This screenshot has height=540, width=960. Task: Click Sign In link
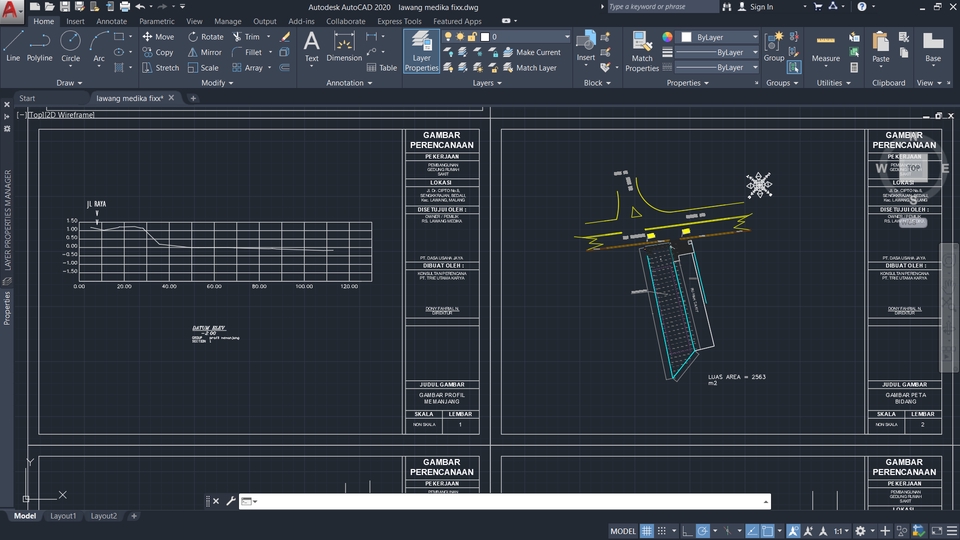(x=761, y=7)
